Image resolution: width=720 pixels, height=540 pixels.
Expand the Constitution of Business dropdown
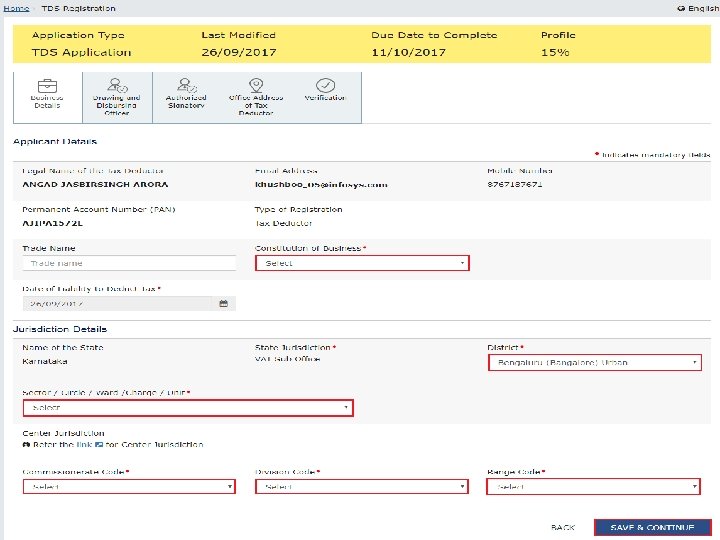click(x=362, y=263)
